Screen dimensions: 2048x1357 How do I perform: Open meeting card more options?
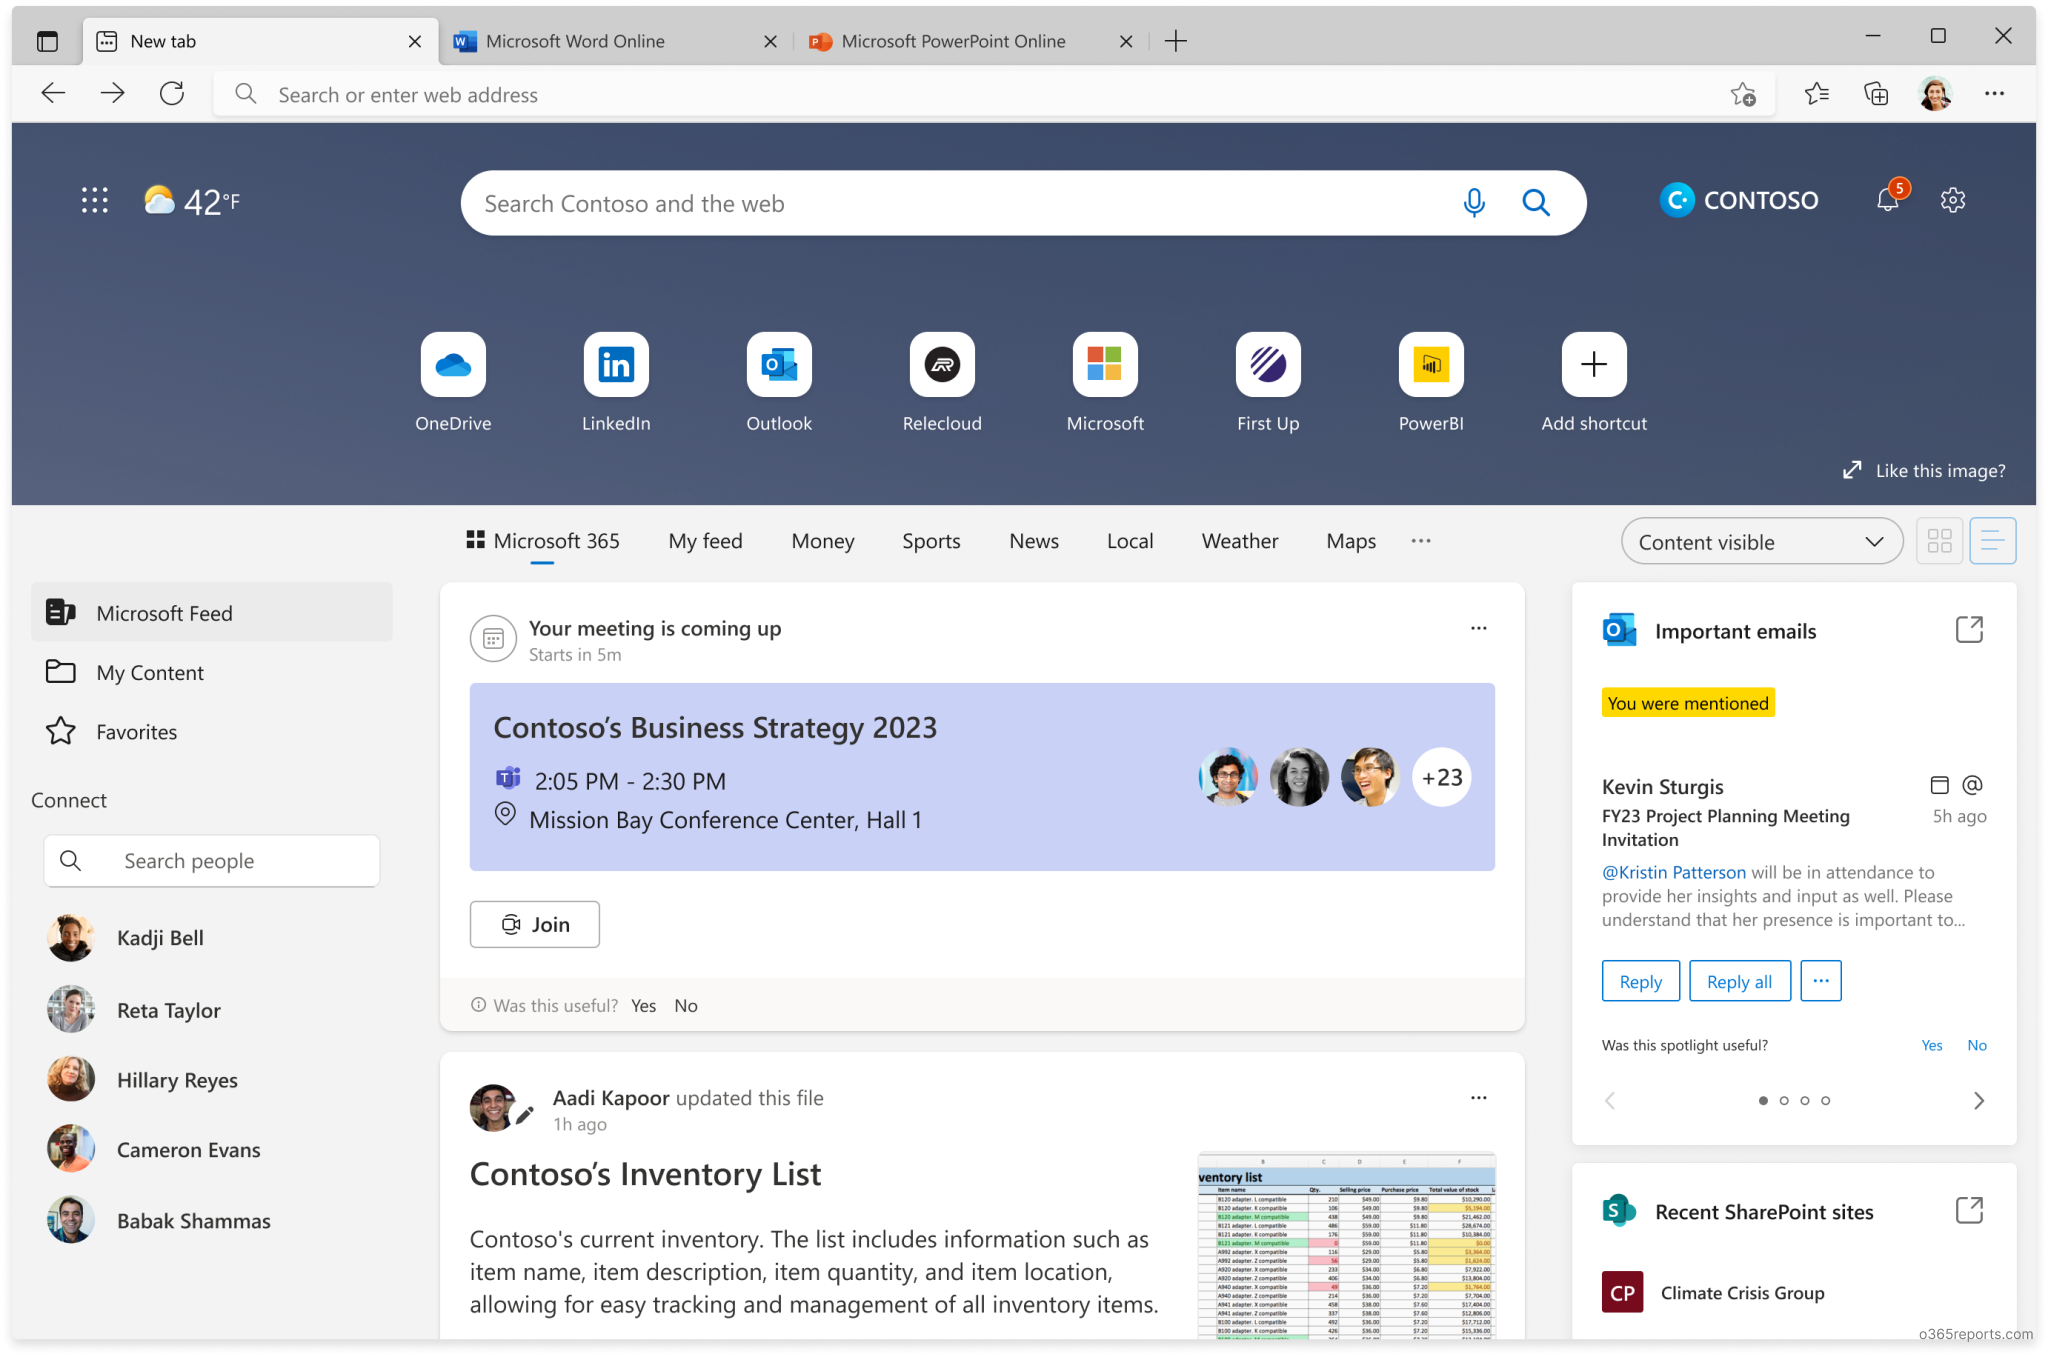tap(1479, 628)
